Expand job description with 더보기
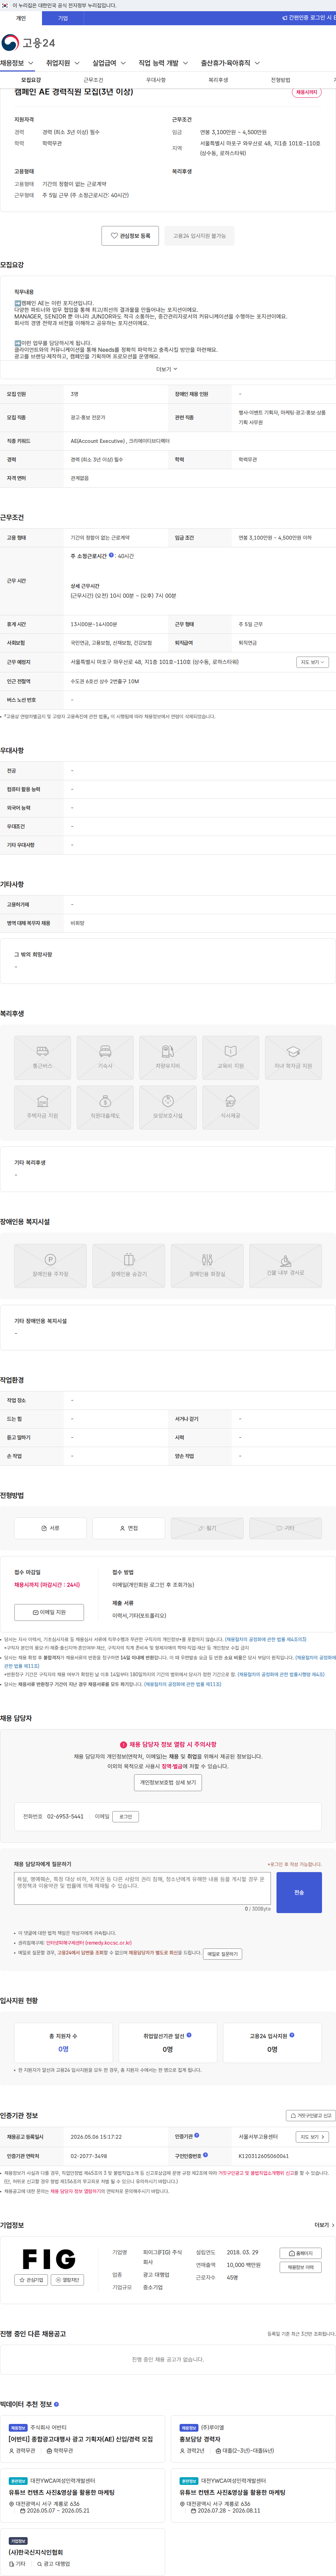This screenshot has width=336, height=2576. (167, 369)
